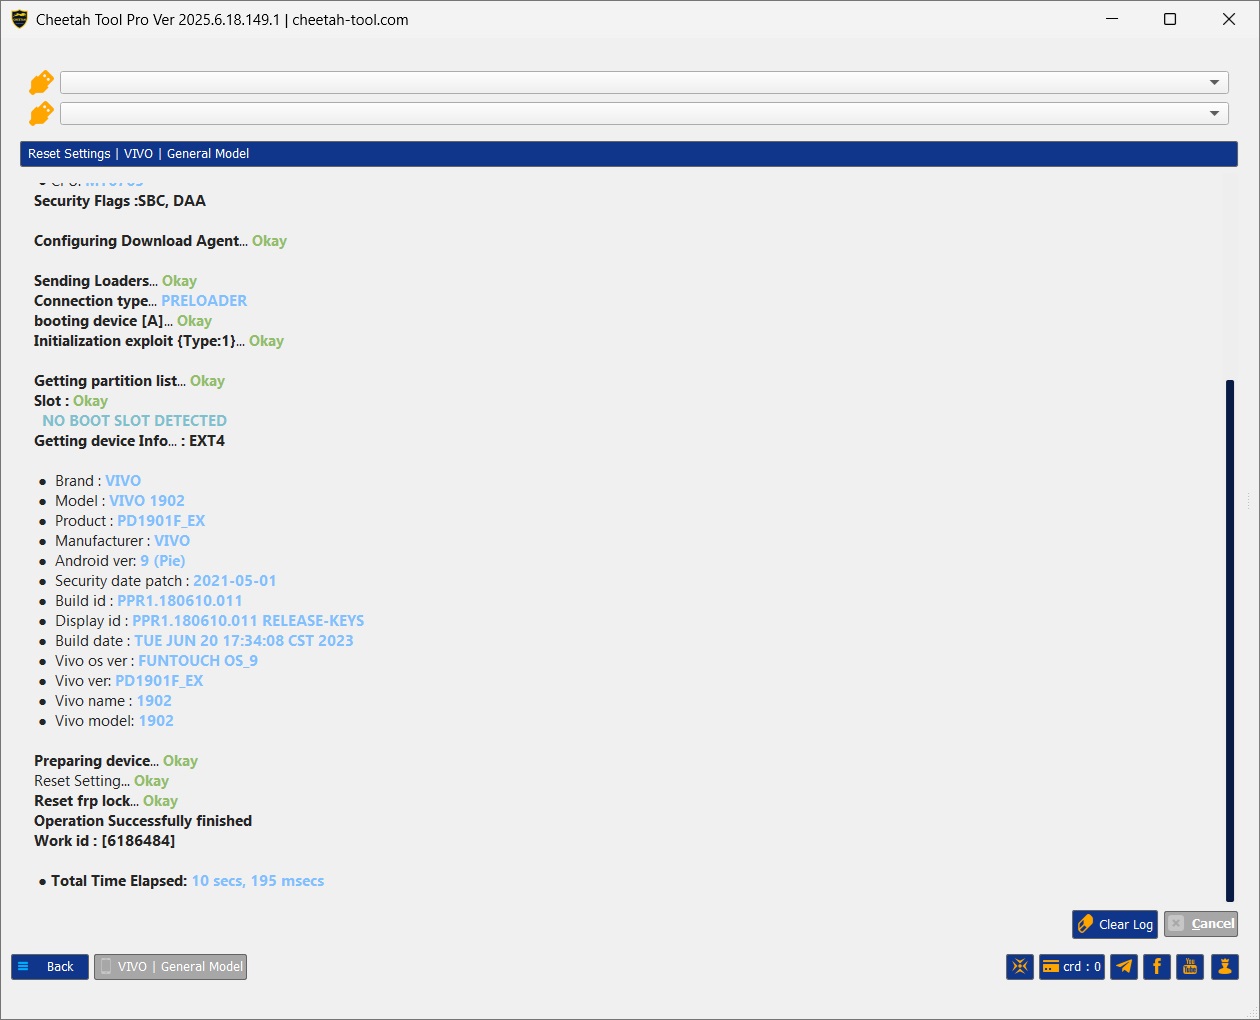This screenshot has width=1260, height=1020.
Task: Click the 'FUNTOUCH OS_9' value
Action: click(x=198, y=661)
